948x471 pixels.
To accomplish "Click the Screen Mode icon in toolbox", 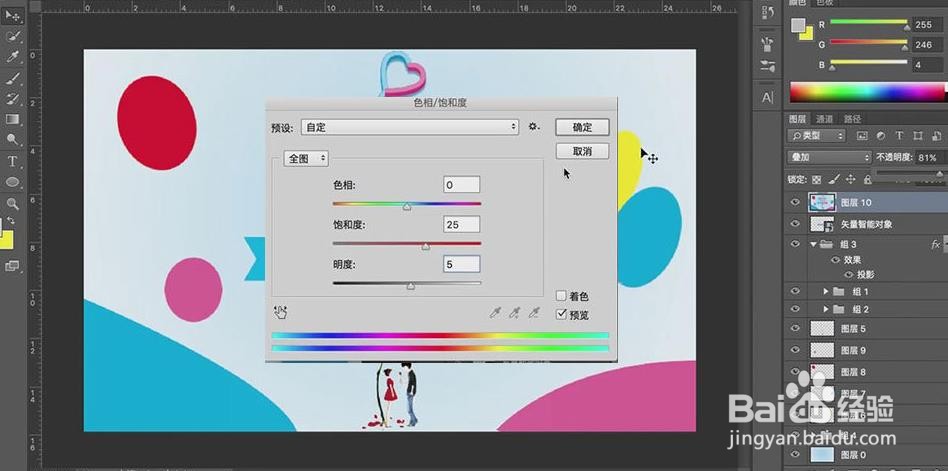I will pos(12,265).
